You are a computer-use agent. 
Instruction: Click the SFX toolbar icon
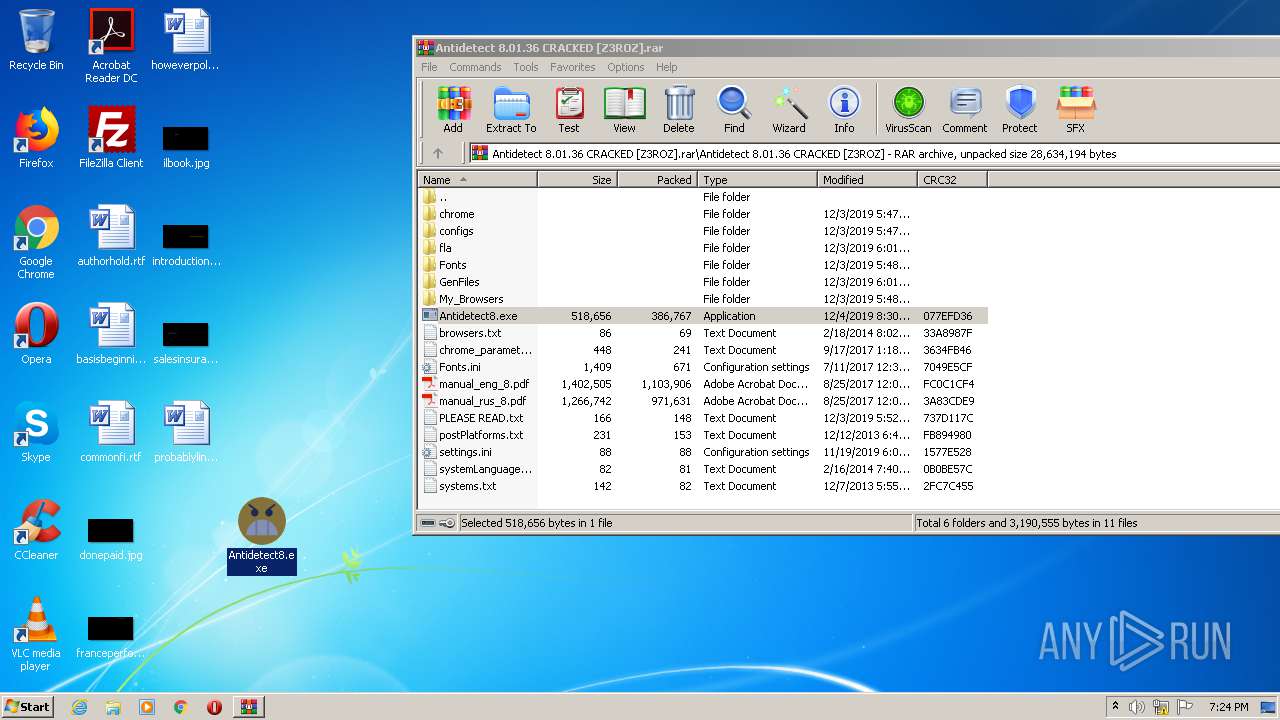[x=1076, y=110]
